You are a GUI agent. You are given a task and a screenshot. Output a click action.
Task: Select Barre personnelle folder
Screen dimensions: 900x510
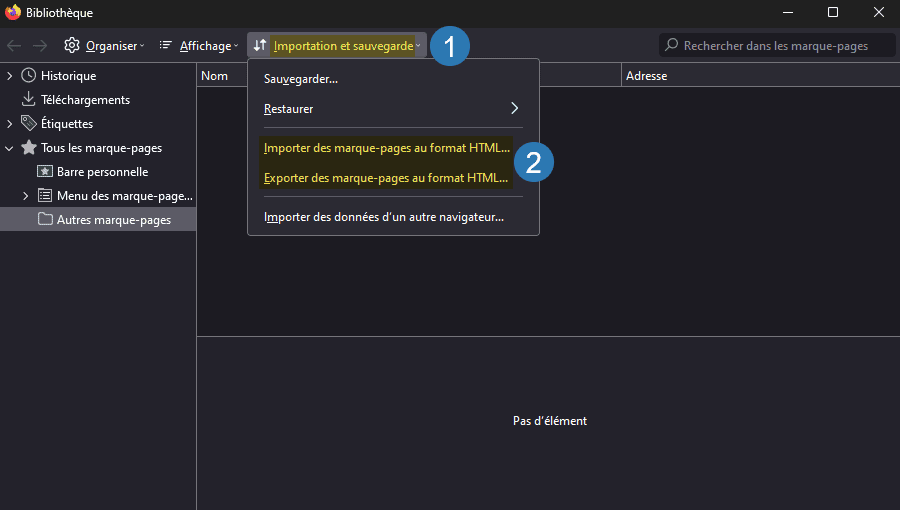pyautogui.click(x=98, y=172)
